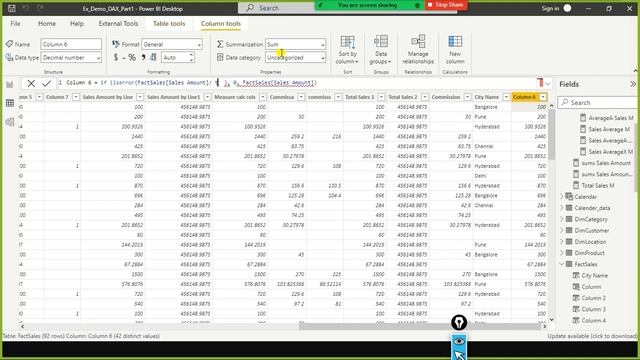Image resolution: width=640 pixels, height=360 pixels.
Task: Click the sumx Sales Amount measure icon
Action: coord(576,163)
